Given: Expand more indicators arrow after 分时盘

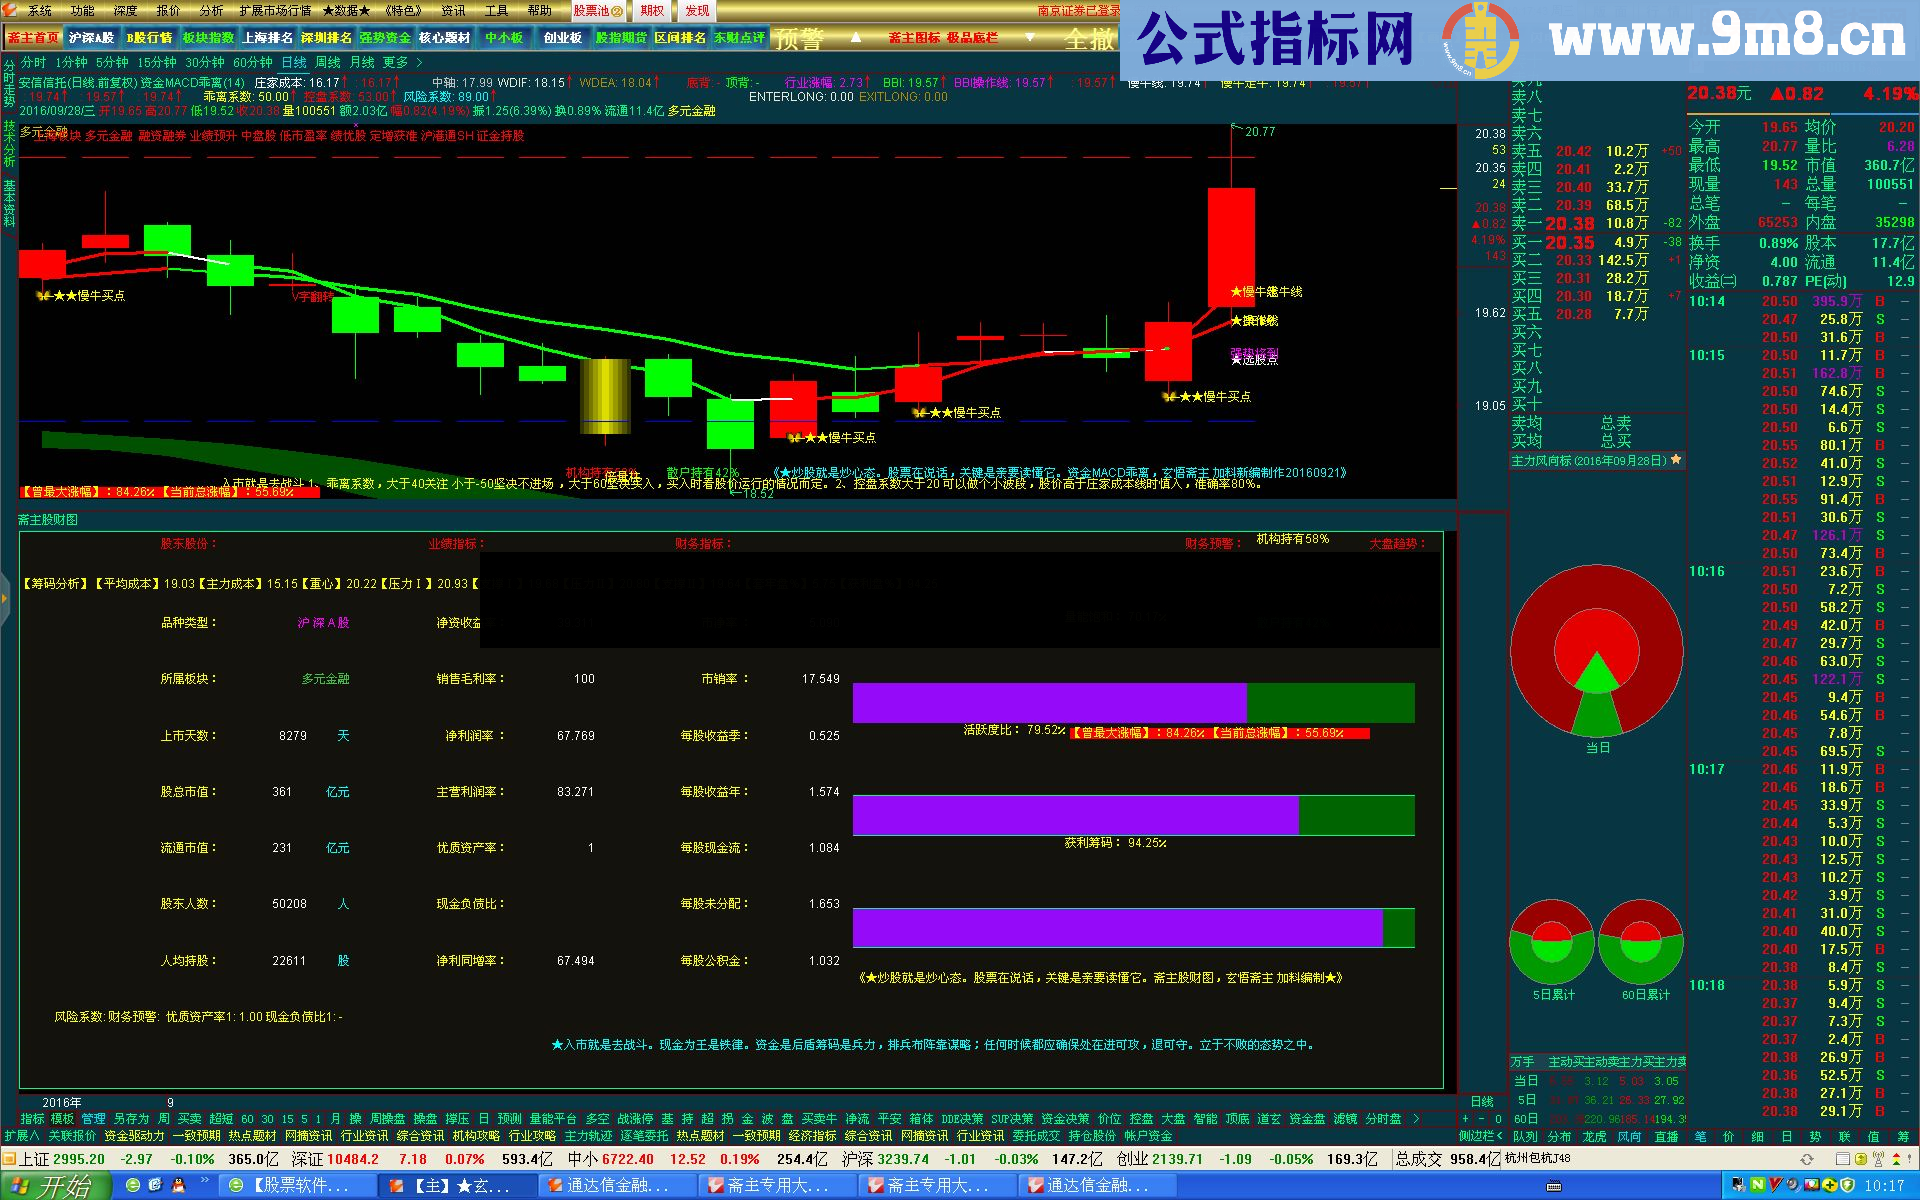Looking at the screenshot, I should 1415,1119.
